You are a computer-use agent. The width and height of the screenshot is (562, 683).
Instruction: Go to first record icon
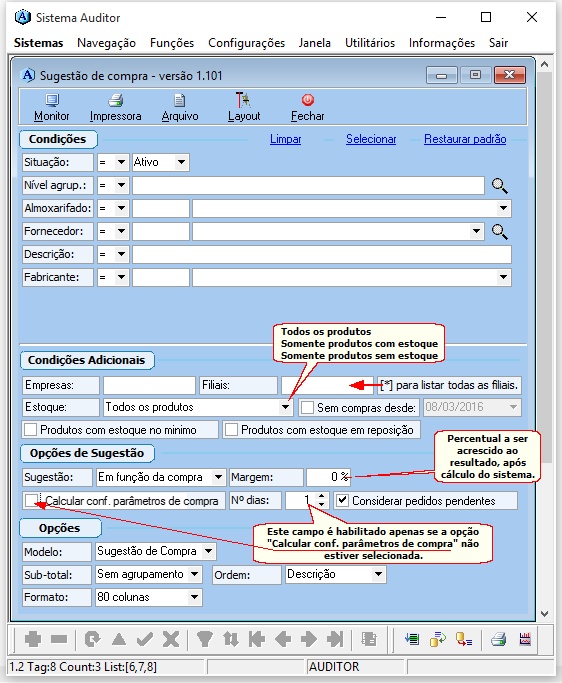click(x=257, y=639)
